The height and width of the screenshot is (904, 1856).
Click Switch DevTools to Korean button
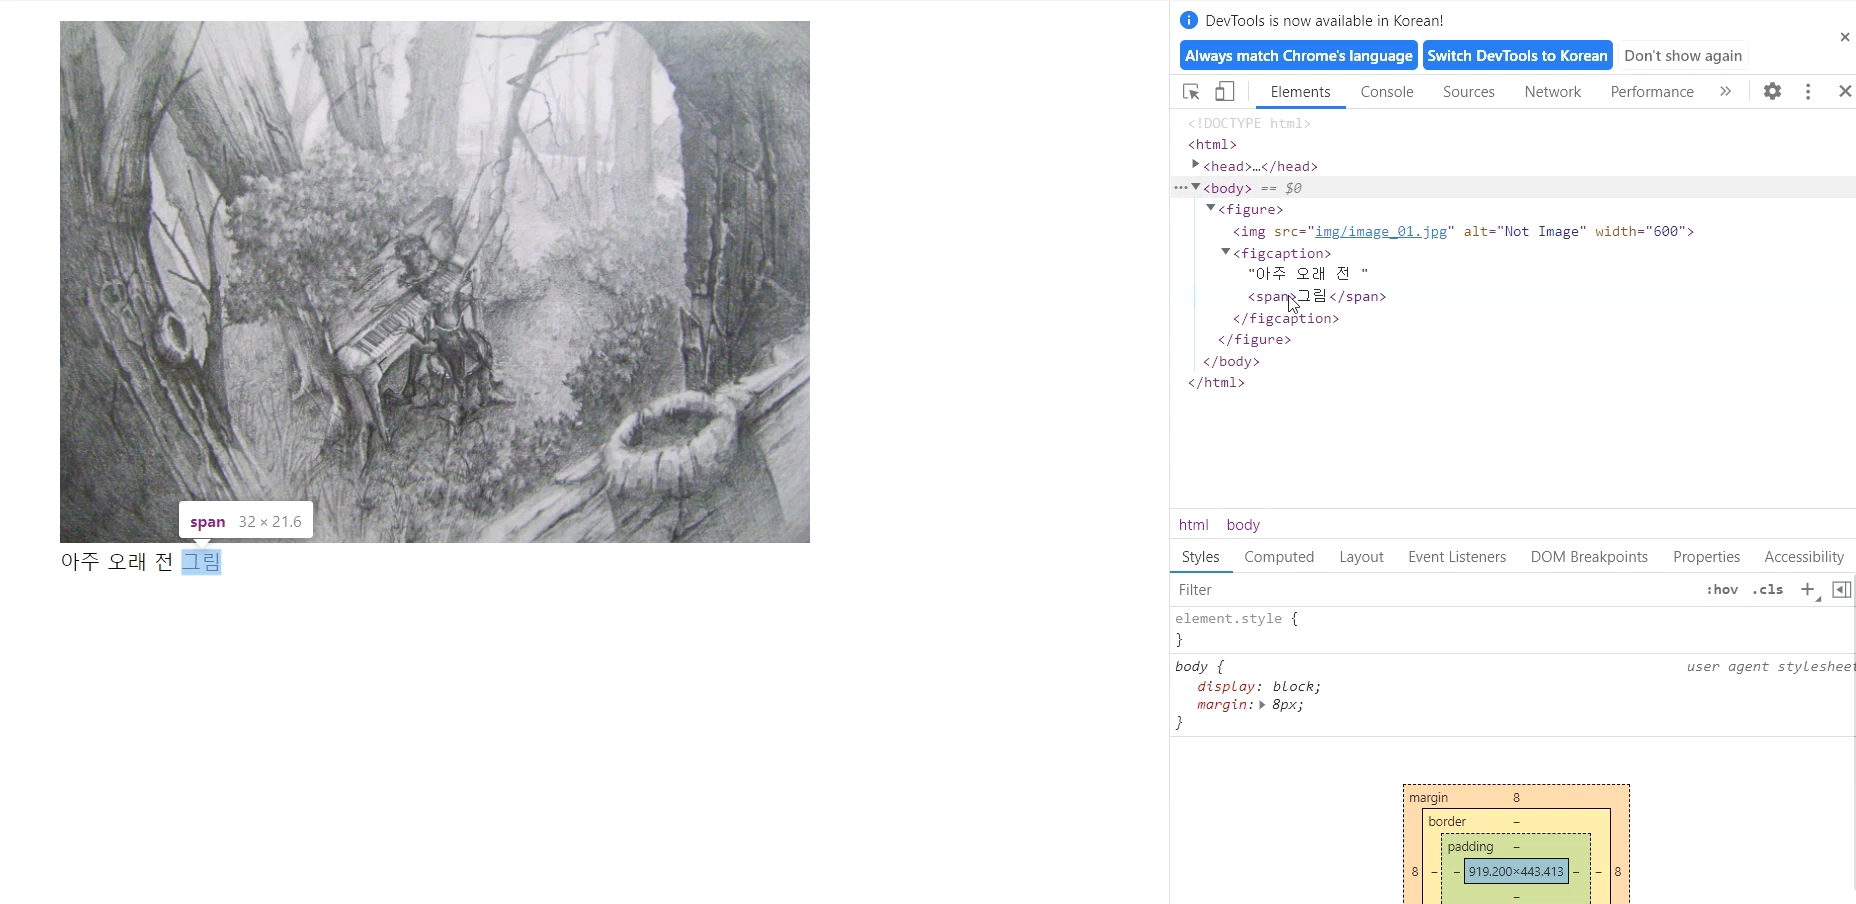(x=1517, y=56)
